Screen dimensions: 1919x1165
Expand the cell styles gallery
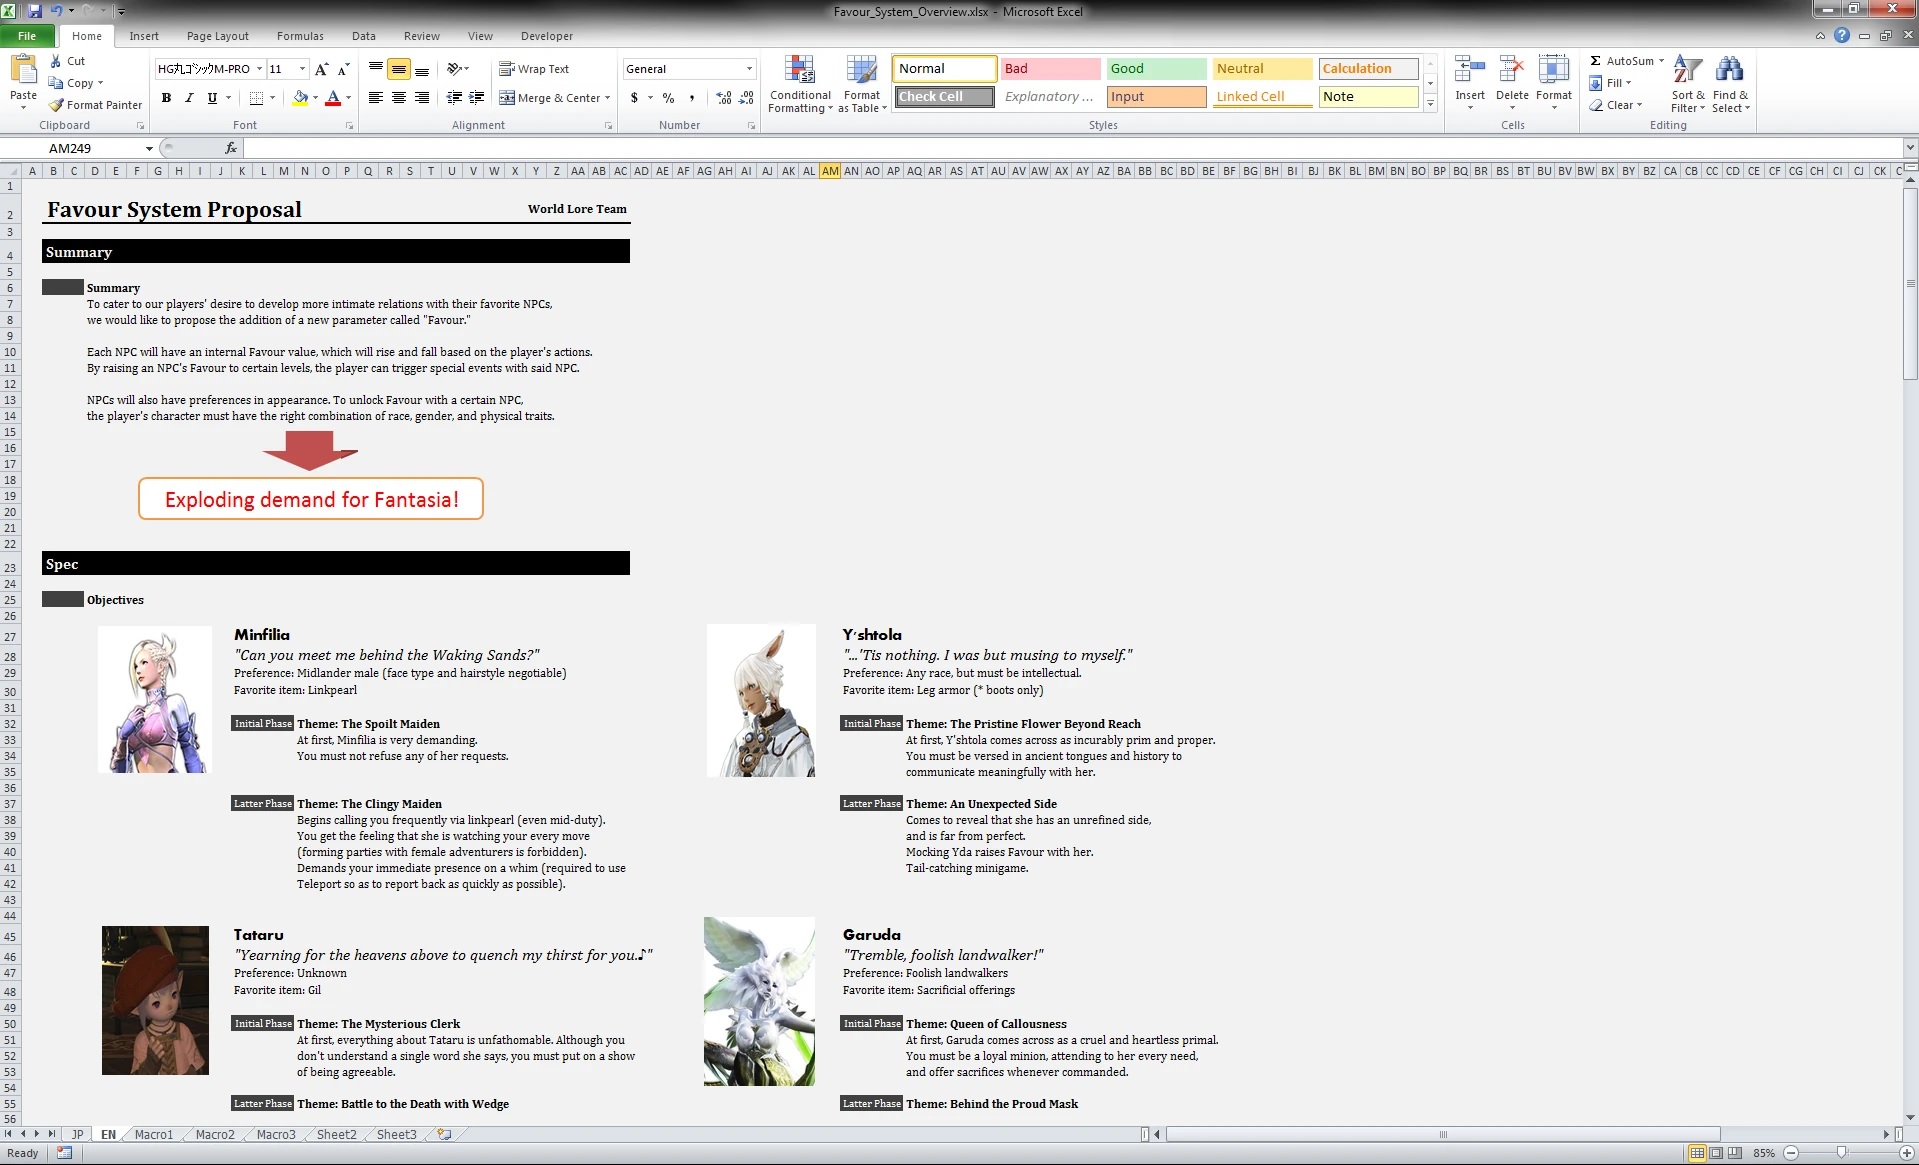pos(1430,104)
